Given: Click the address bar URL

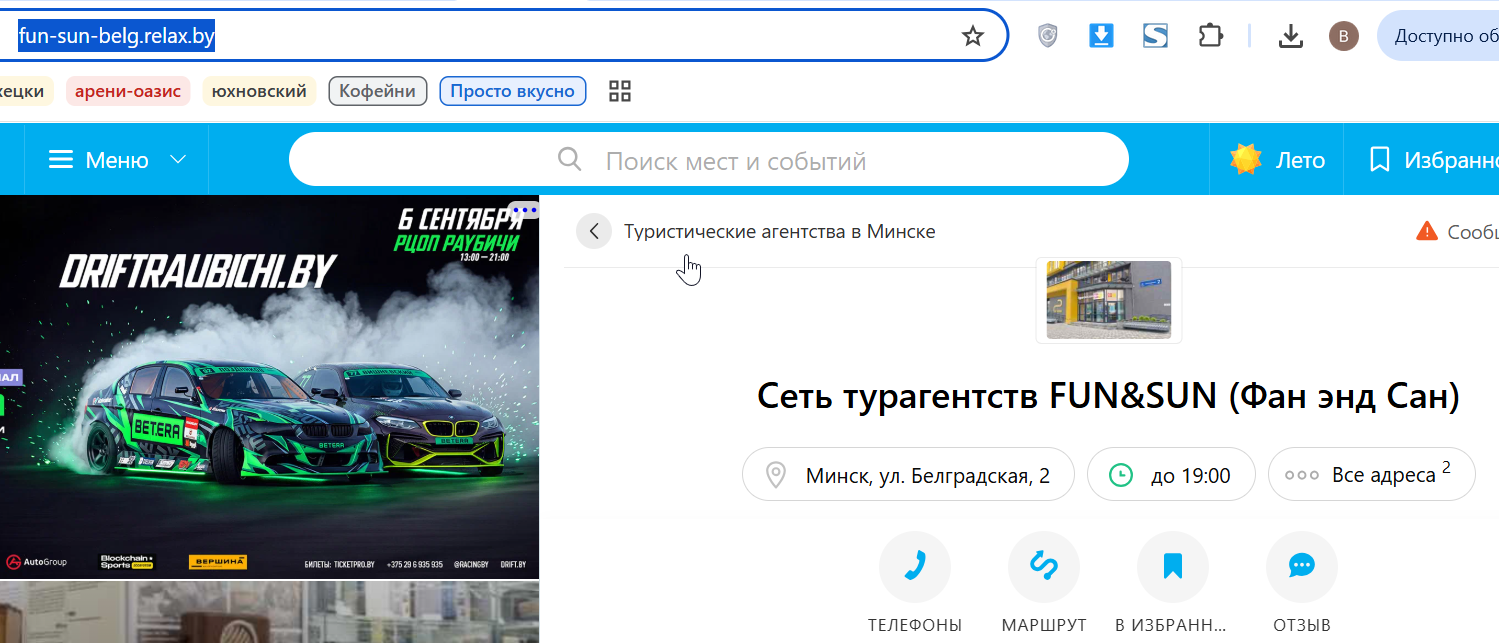Looking at the screenshot, I should tap(117, 37).
